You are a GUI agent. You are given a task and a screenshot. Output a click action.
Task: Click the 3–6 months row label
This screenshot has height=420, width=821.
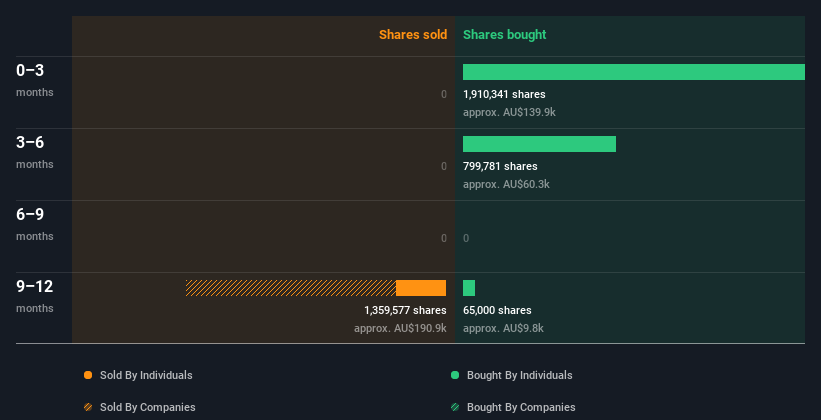click(x=35, y=152)
